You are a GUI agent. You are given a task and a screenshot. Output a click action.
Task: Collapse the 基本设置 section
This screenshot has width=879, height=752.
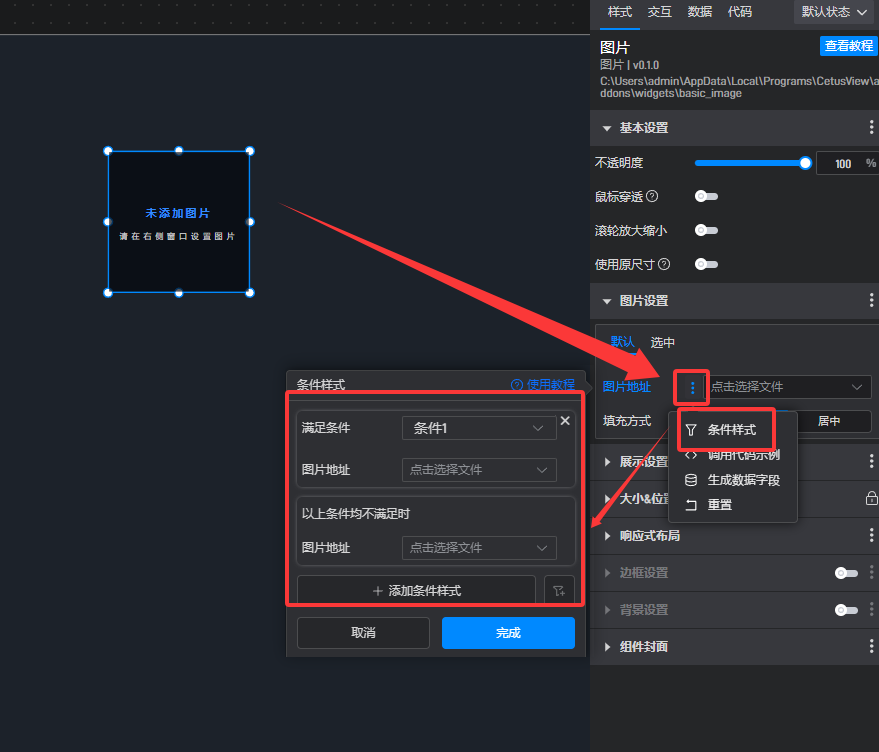(606, 128)
